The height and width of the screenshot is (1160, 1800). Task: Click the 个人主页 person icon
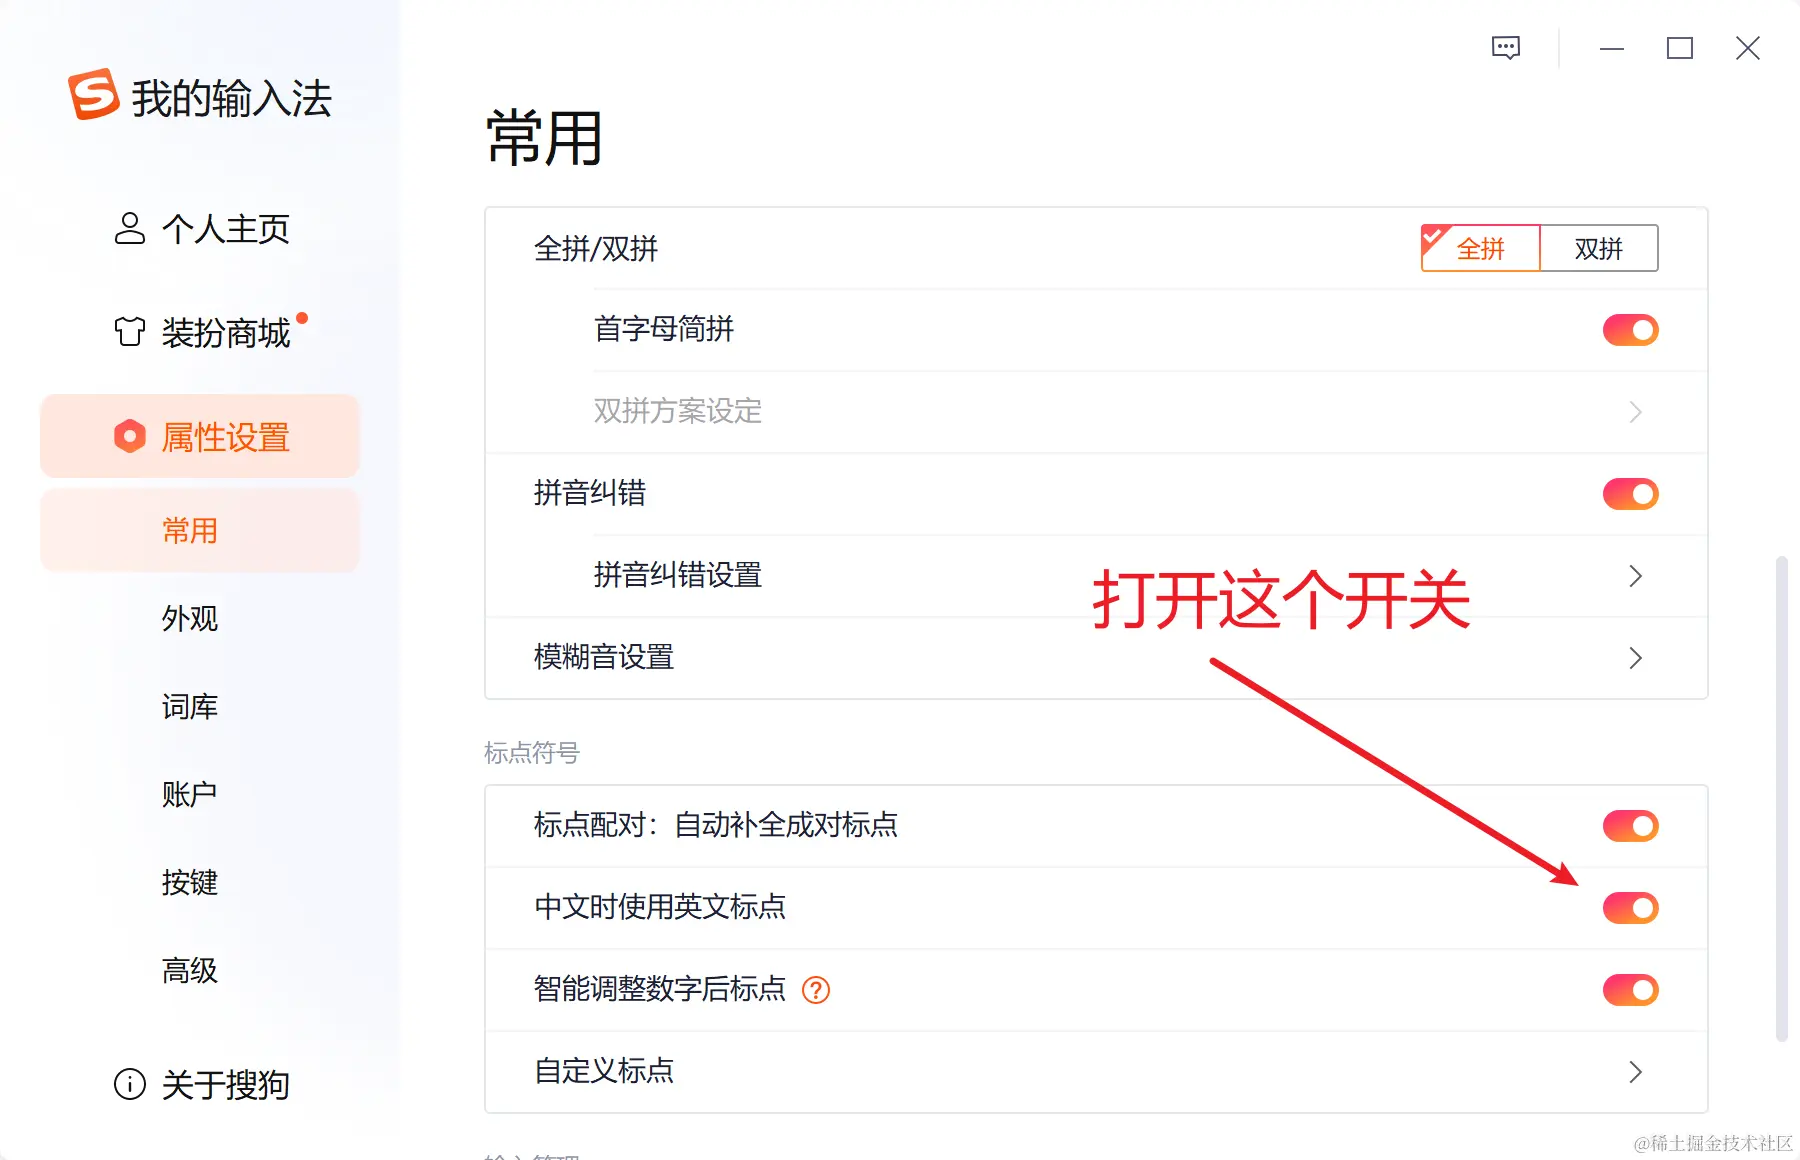(130, 228)
